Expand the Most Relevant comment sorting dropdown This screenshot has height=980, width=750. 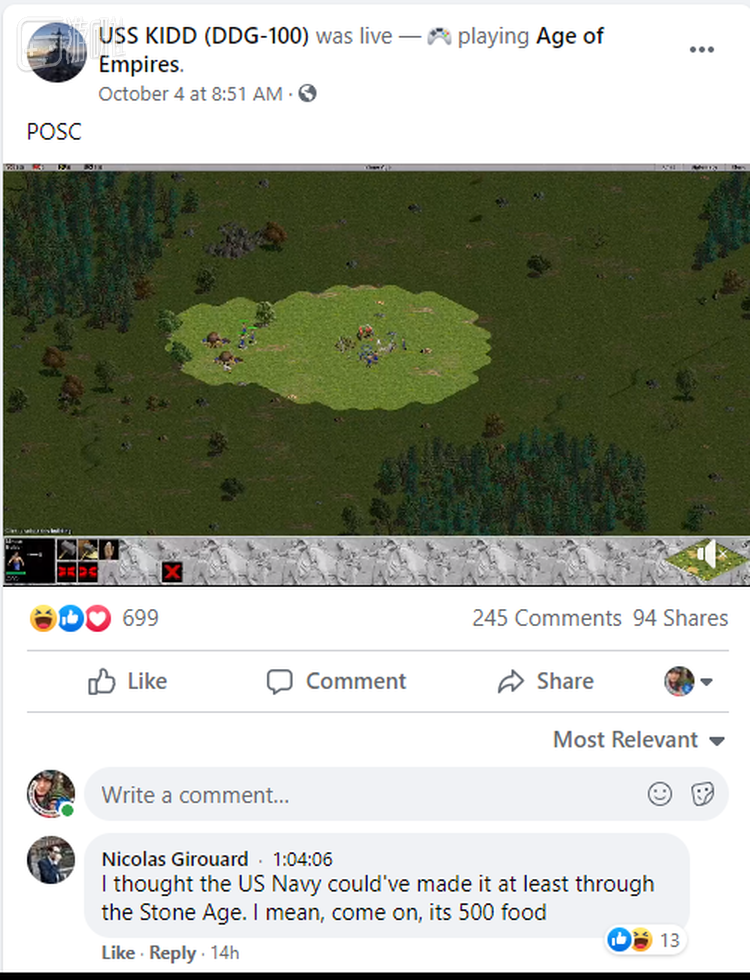(x=639, y=740)
